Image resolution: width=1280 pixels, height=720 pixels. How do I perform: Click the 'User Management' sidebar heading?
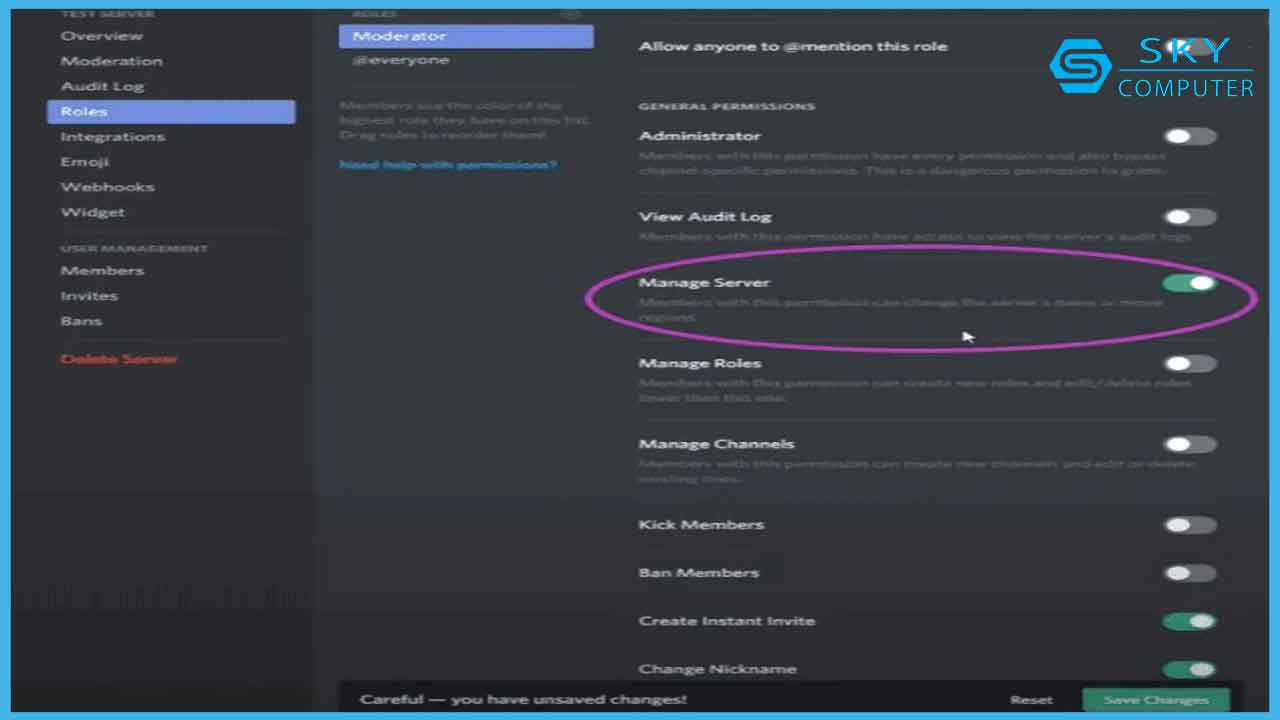[134, 248]
